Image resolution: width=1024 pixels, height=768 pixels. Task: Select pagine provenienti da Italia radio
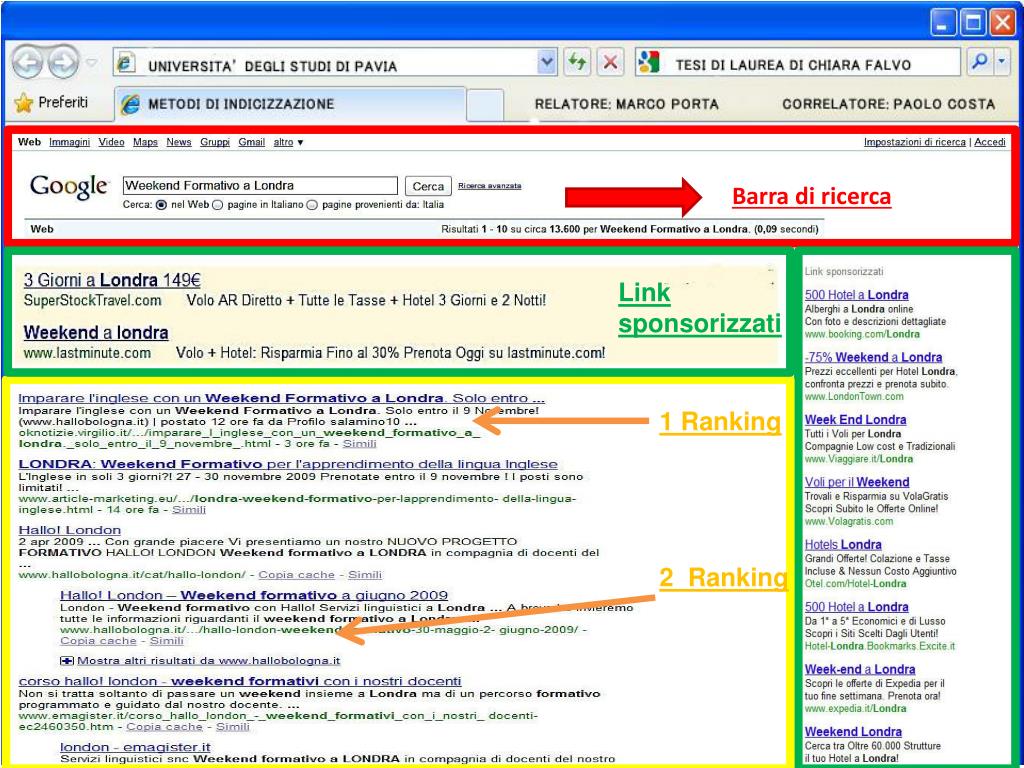(x=312, y=205)
